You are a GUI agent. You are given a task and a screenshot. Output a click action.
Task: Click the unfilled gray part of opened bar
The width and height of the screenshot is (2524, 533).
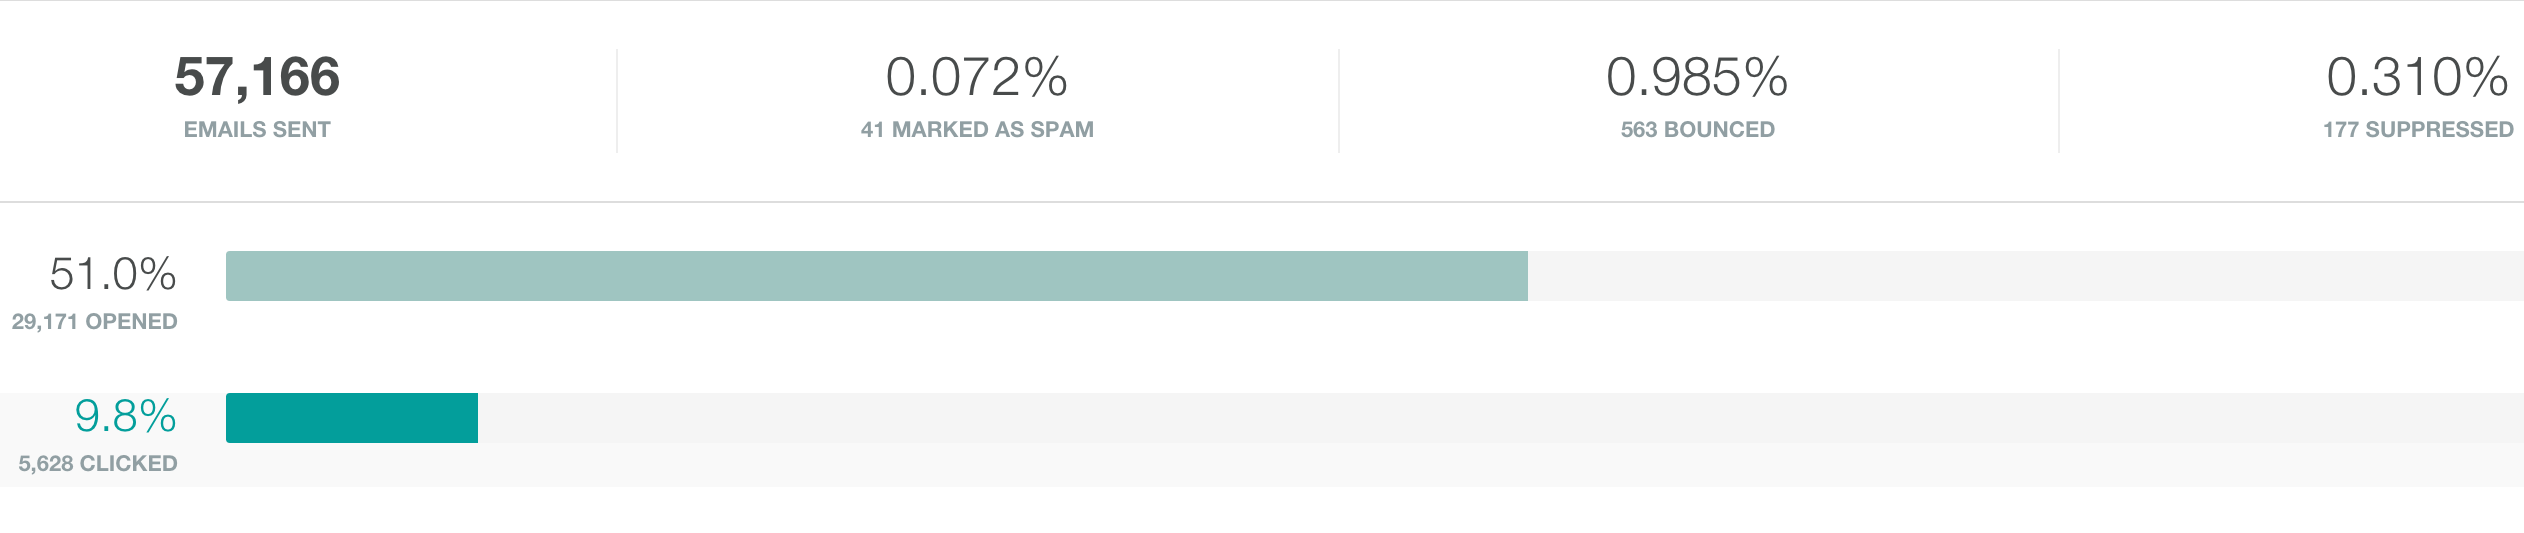pyautogui.click(x=2025, y=276)
